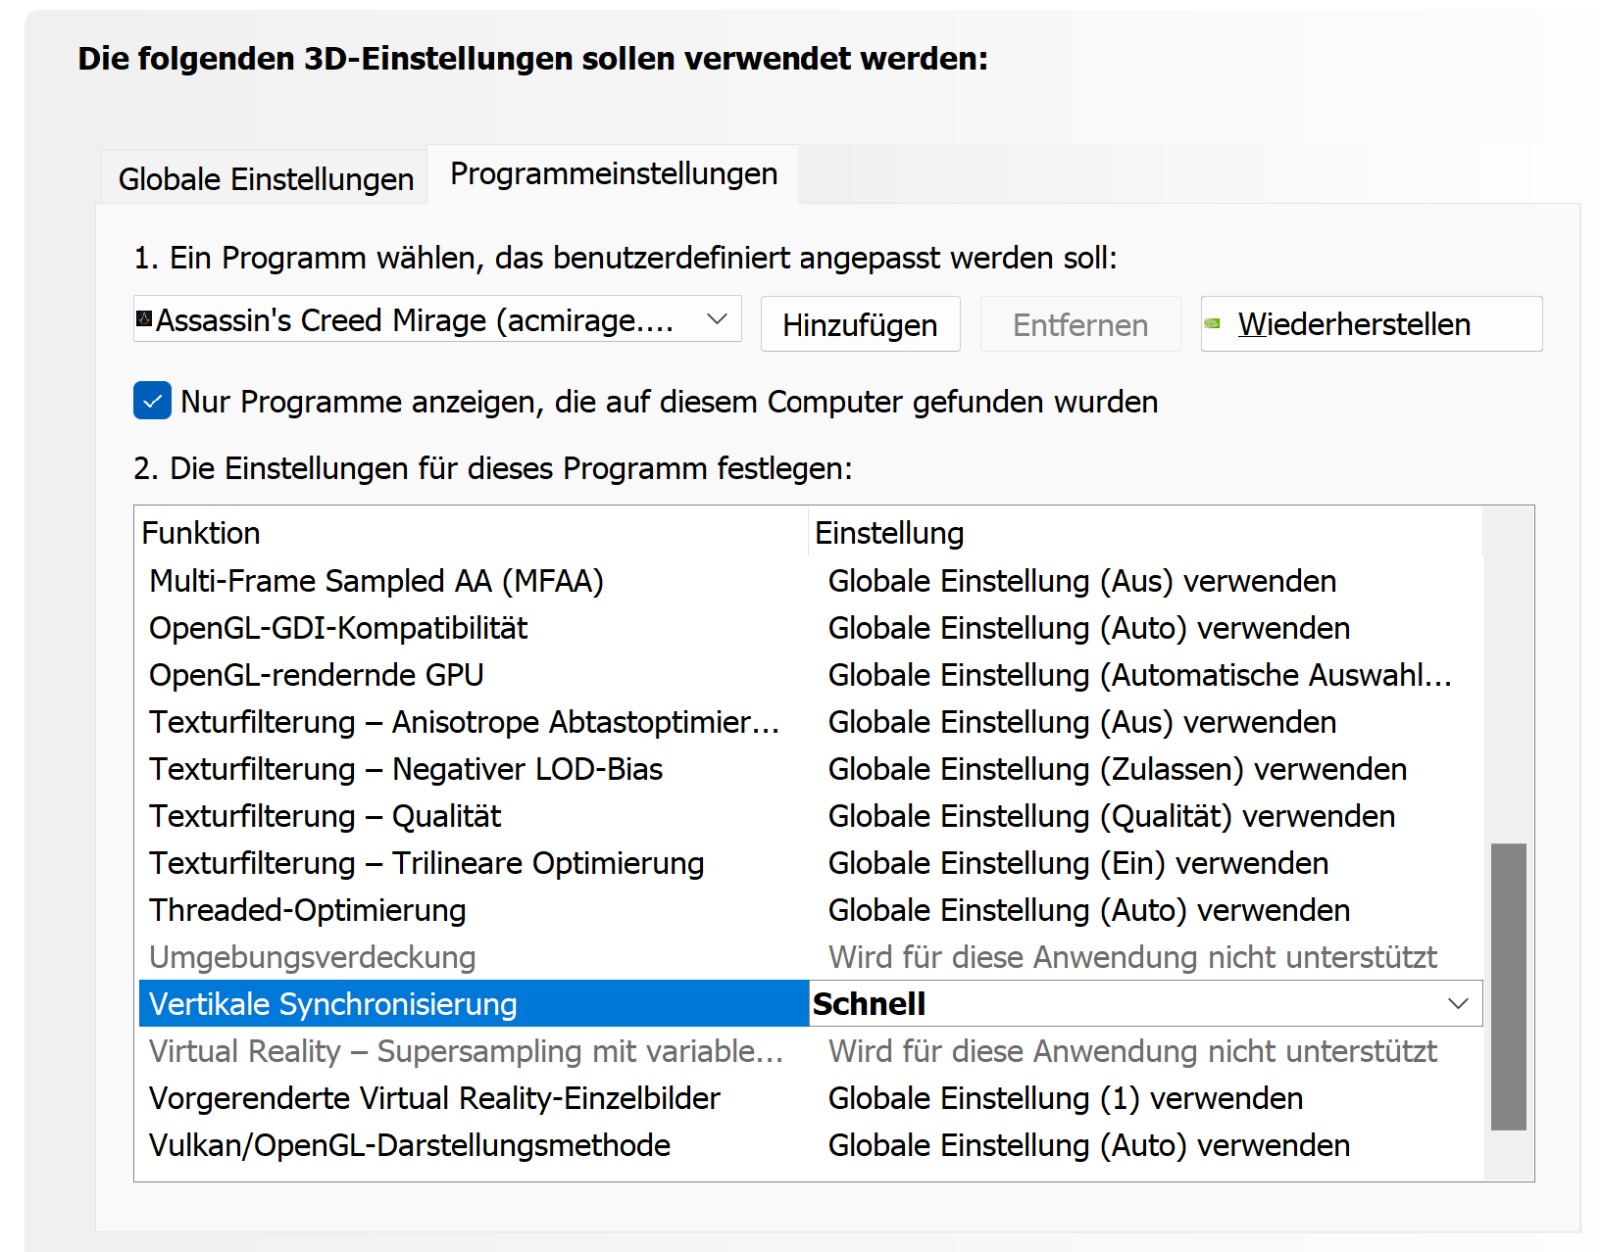Screen dimensions: 1600x1252
Task: Click the settings list scrollbar thumb
Action: [x=1508, y=985]
